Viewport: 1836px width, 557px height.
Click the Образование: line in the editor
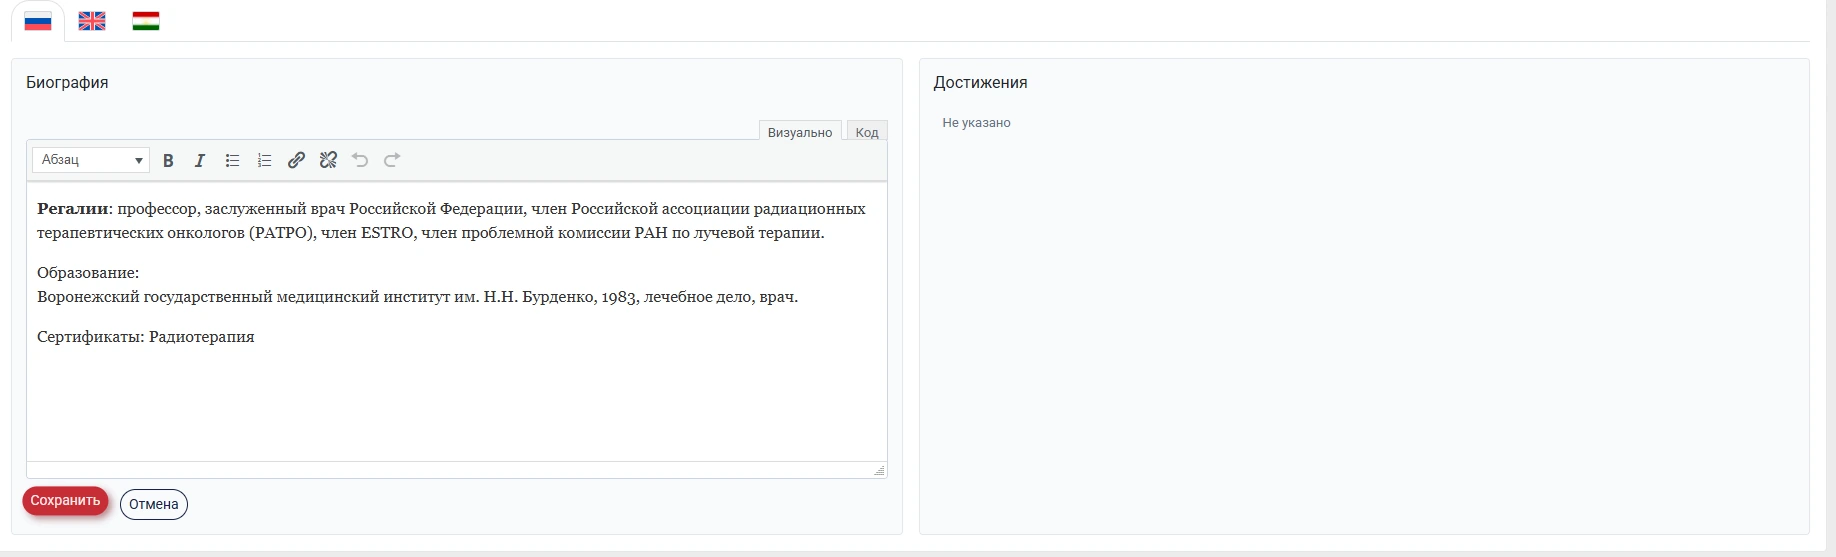tap(88, 273)
